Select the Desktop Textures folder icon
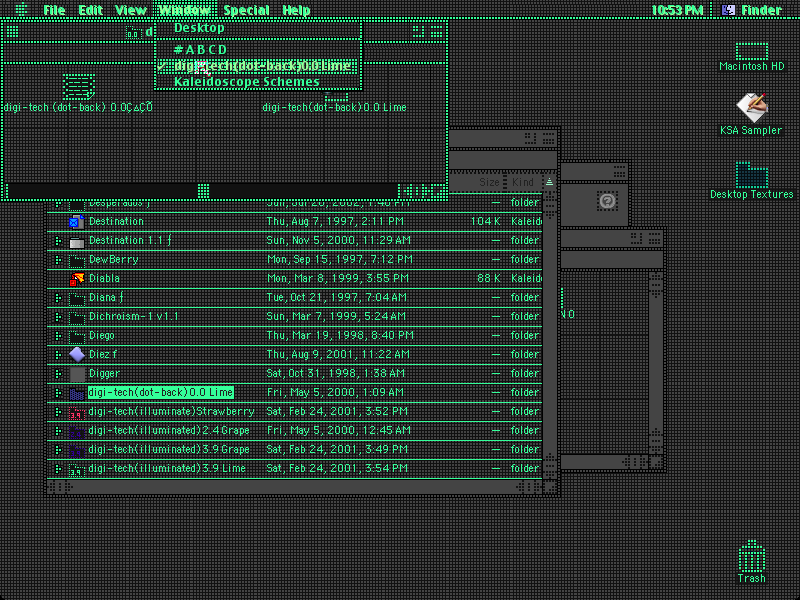The image size is (800, 600). 752,175
